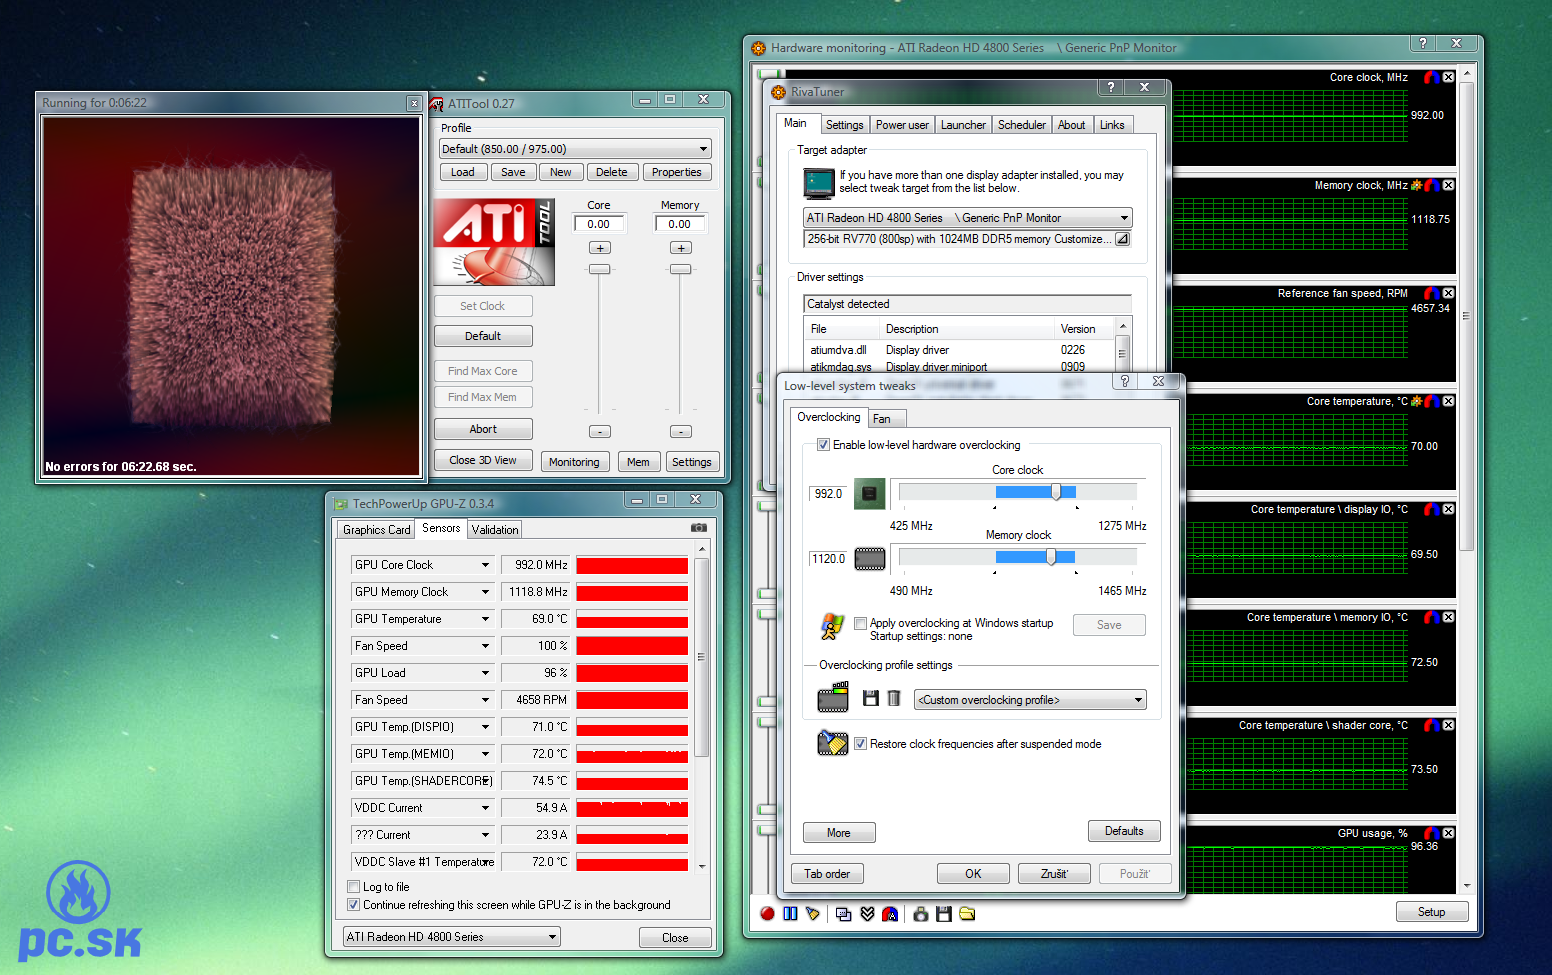Click OK in Low-level system tweaks dialog
The height and width of the screenshot is (975, 1552).
pos(973,874)
